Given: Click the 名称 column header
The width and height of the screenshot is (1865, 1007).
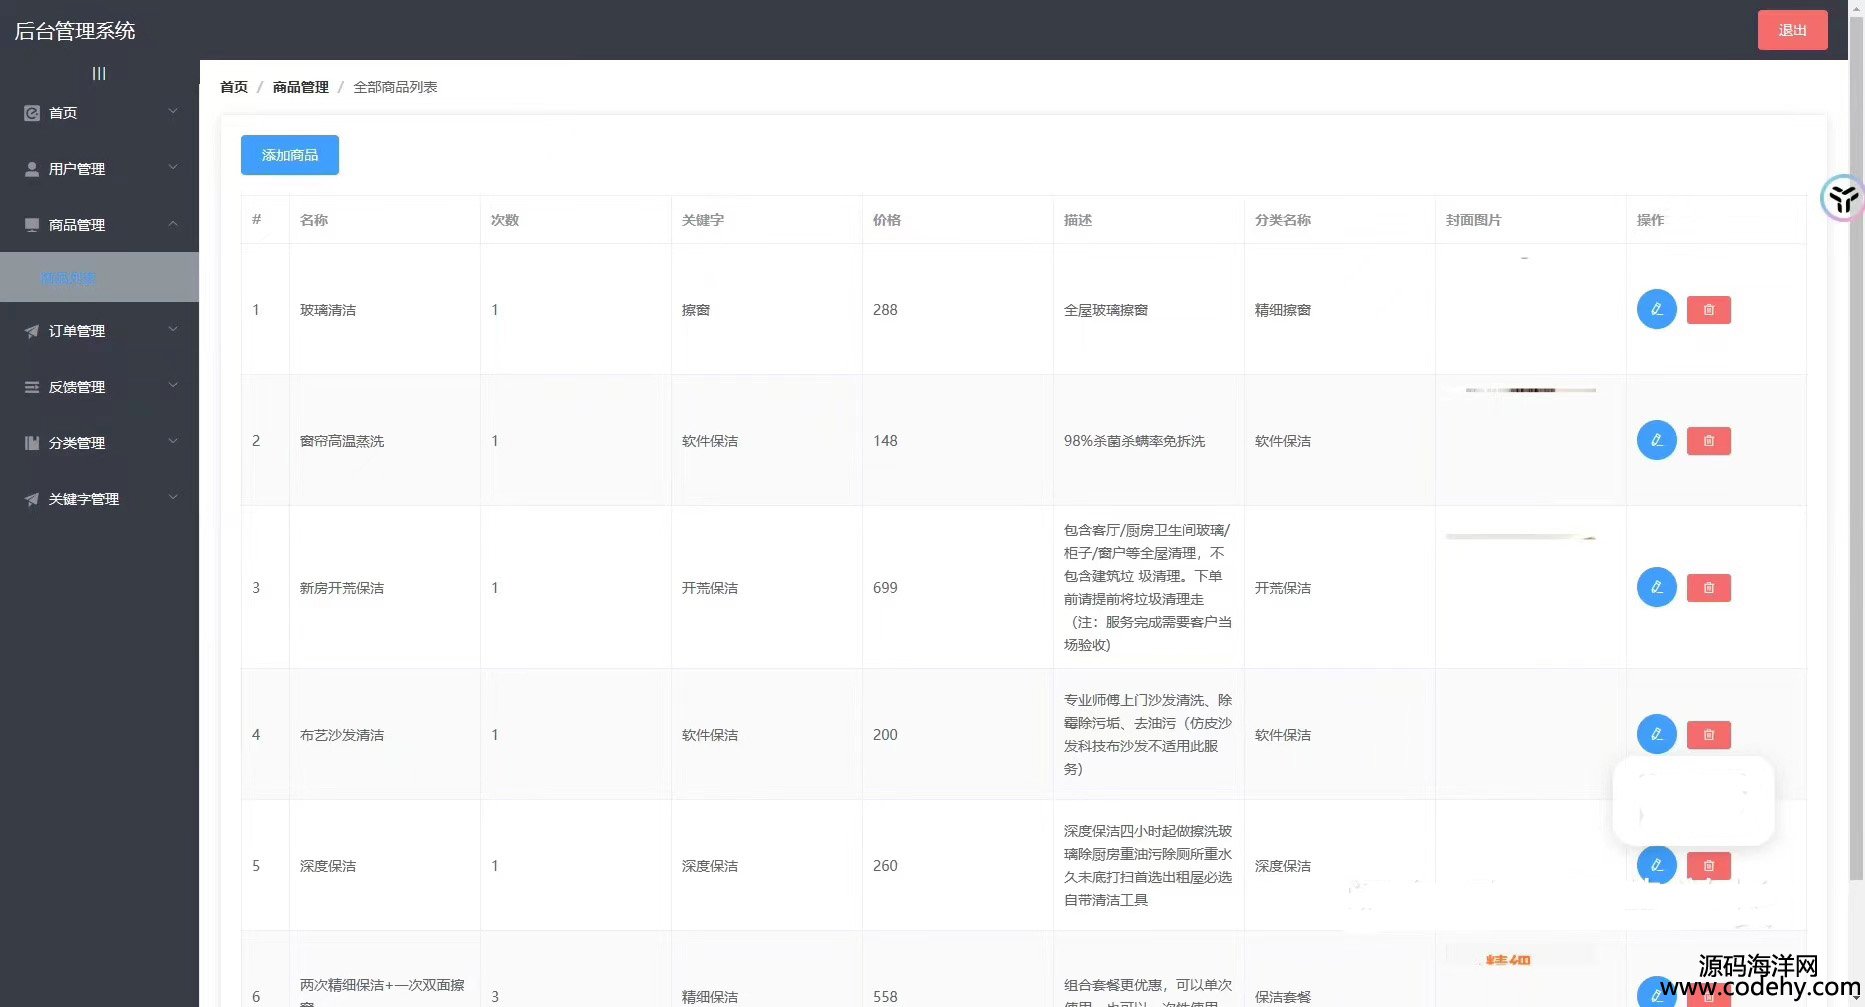Looking at the screenshot, I should (x=314, y=220).
